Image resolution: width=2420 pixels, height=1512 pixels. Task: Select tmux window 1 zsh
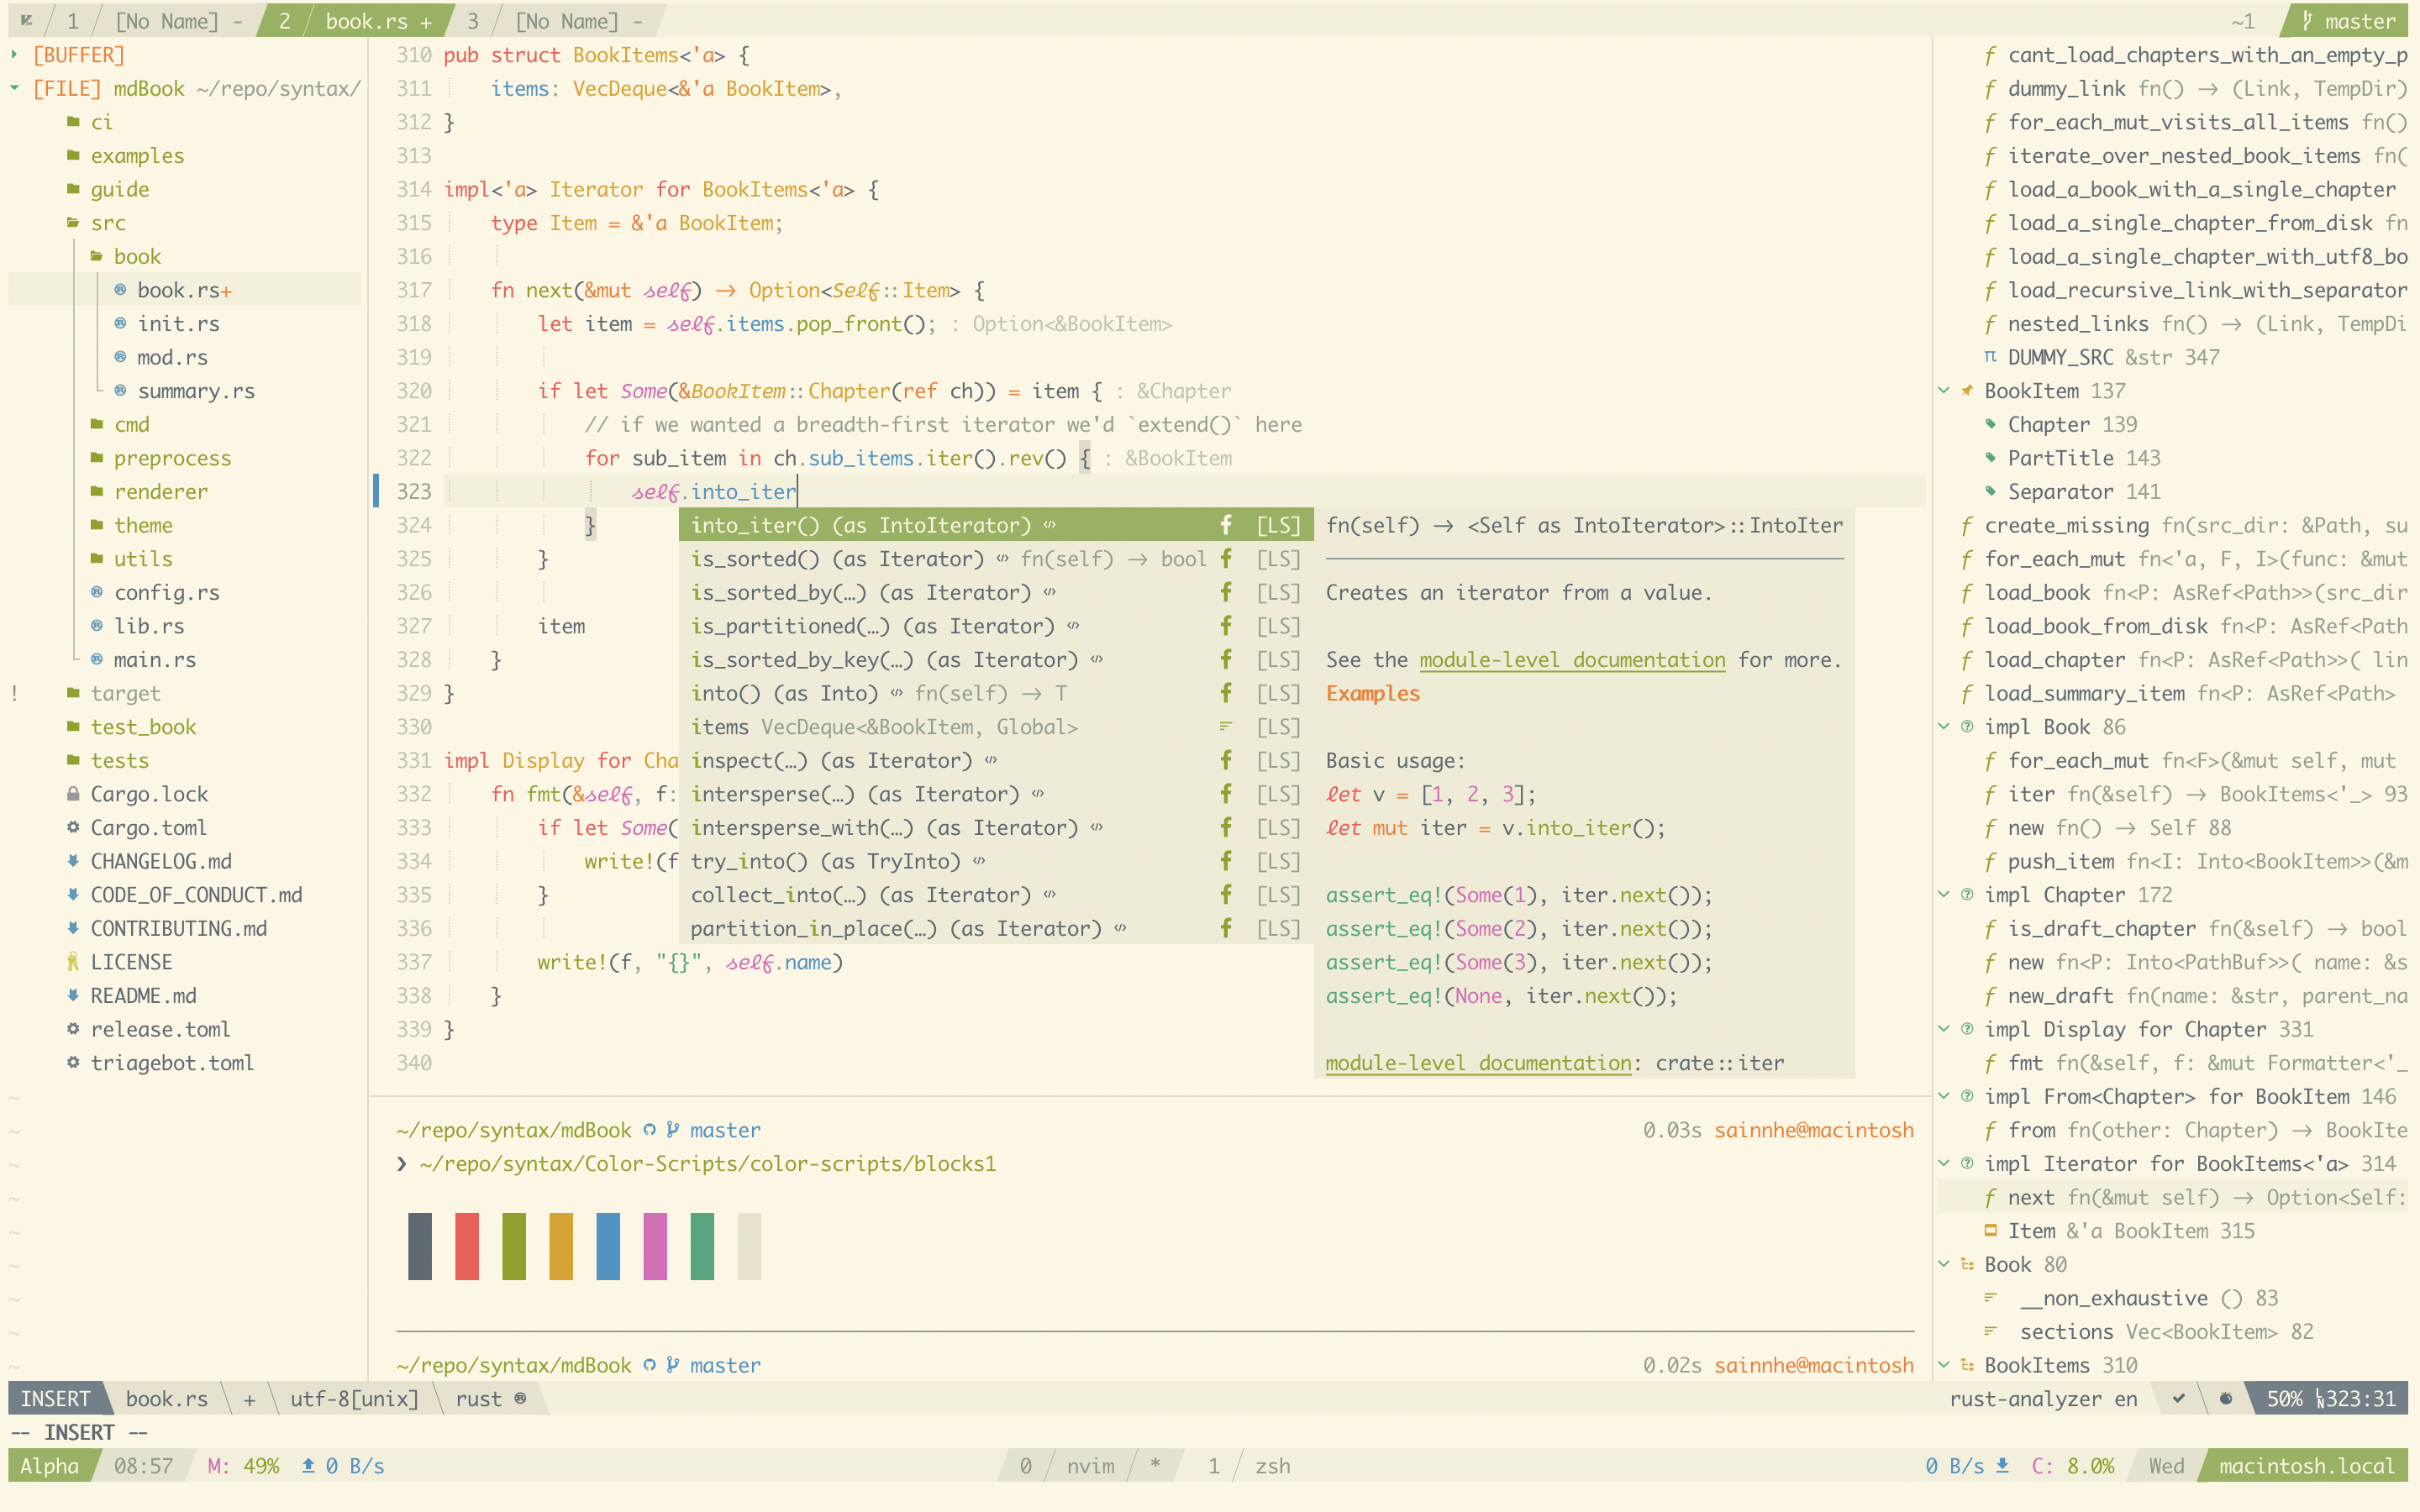click(1250, 1466)
